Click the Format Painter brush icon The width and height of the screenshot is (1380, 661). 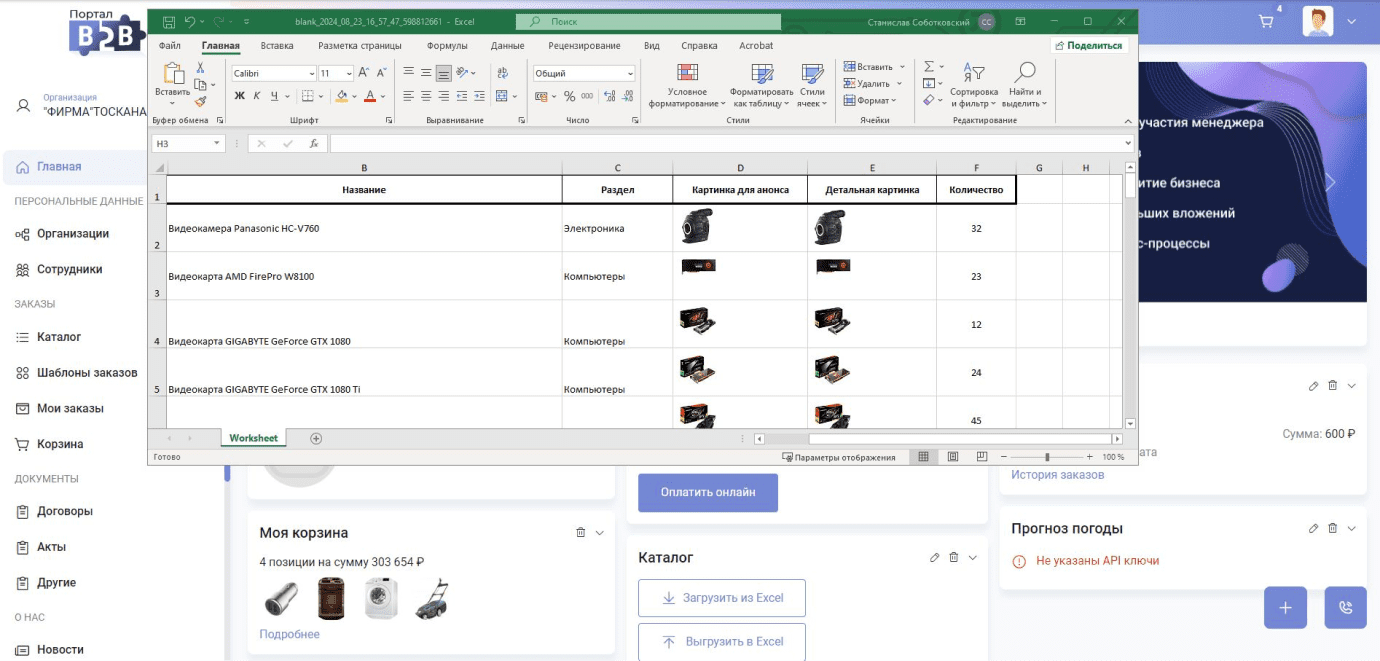click(x=200, y=101)
